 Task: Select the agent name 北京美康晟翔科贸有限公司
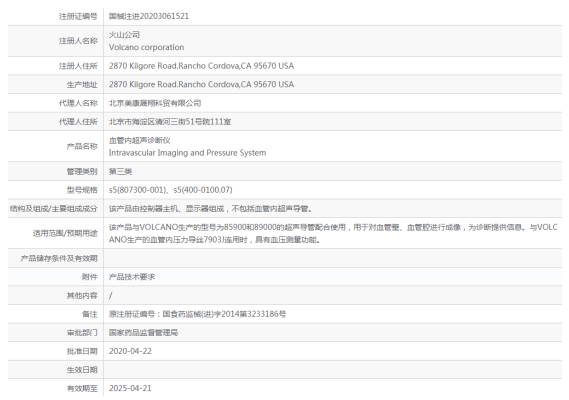155,103
